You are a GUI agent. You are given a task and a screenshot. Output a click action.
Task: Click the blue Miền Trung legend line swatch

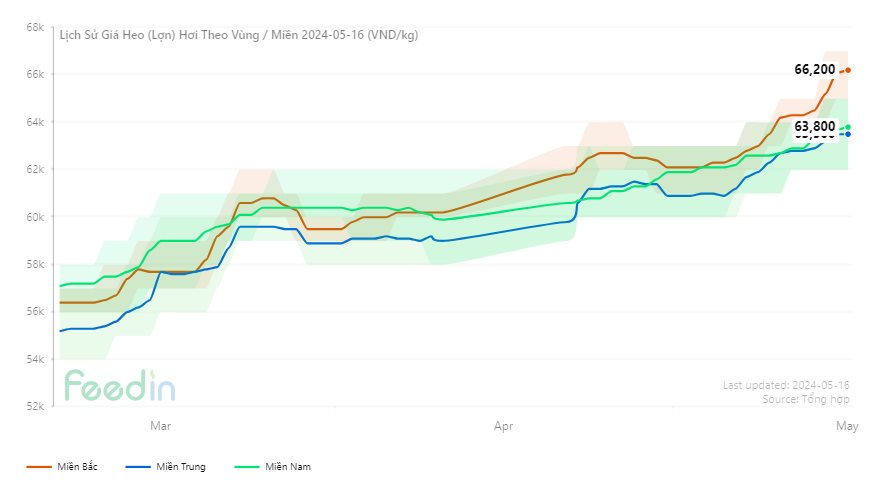click(139, 466)
